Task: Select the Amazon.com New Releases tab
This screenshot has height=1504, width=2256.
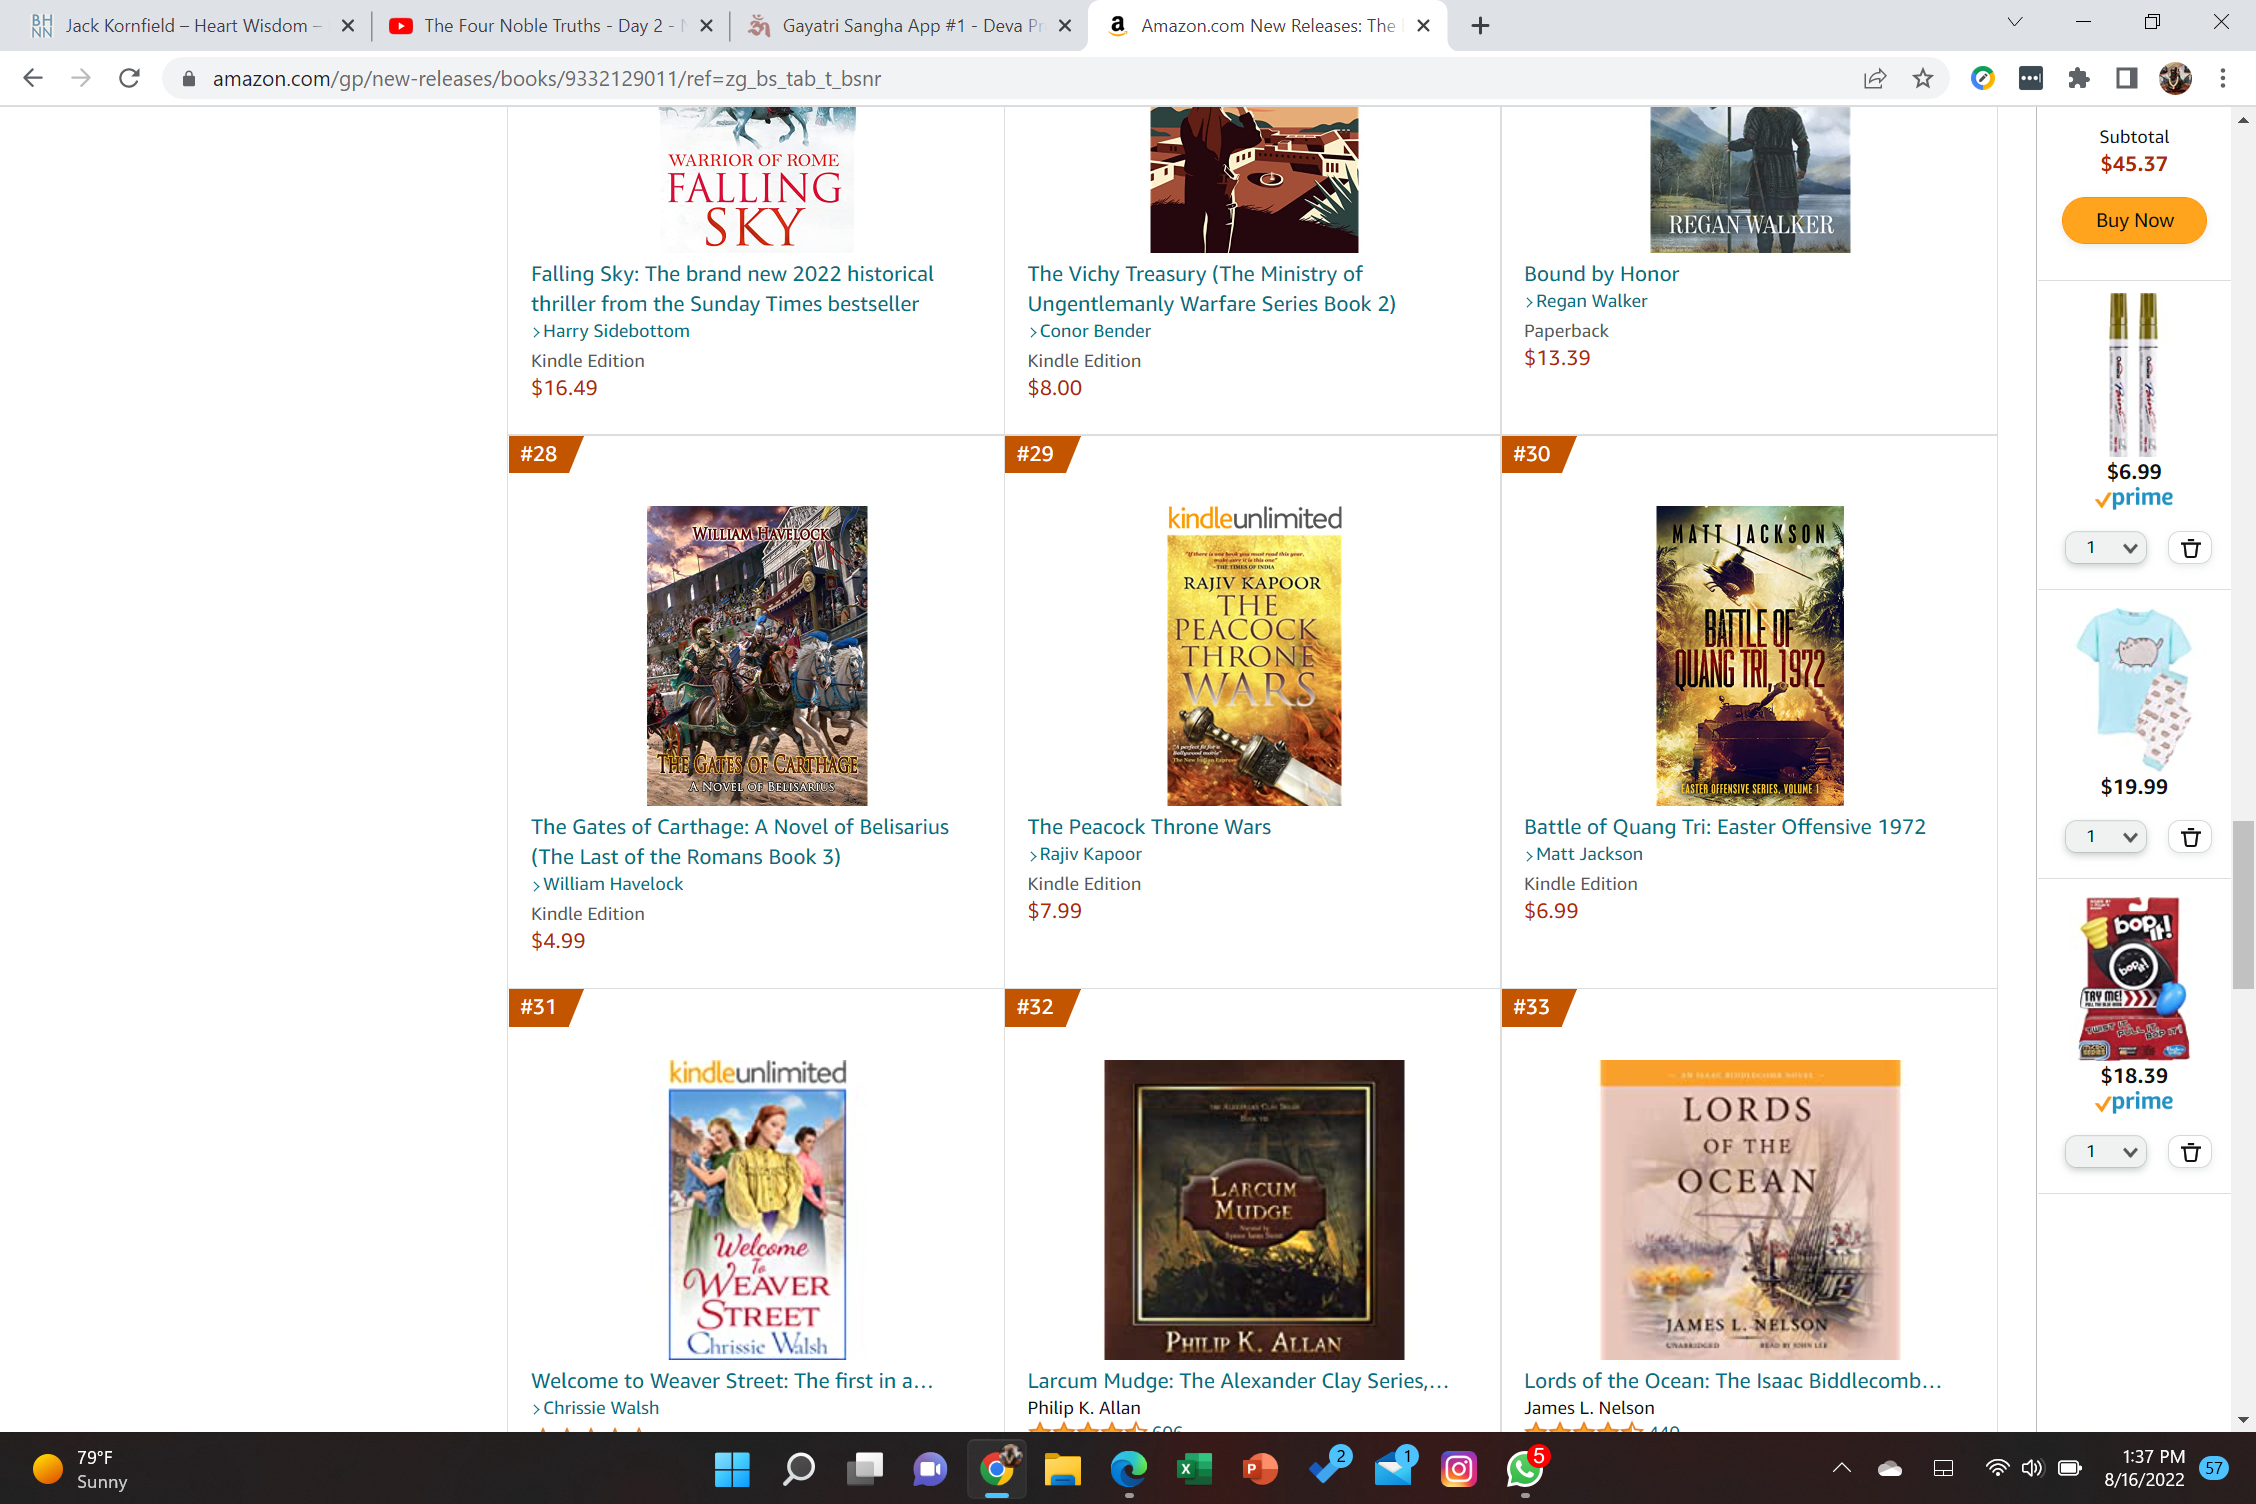Action: [1266, 26]
